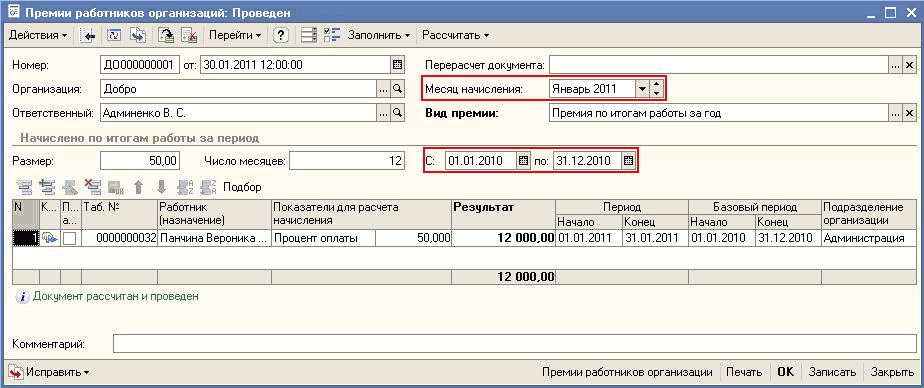The width and height of the screenshot is (924, 388).
Task: Select the Панчина Вероника worker cell
Action: pos(214,238)
